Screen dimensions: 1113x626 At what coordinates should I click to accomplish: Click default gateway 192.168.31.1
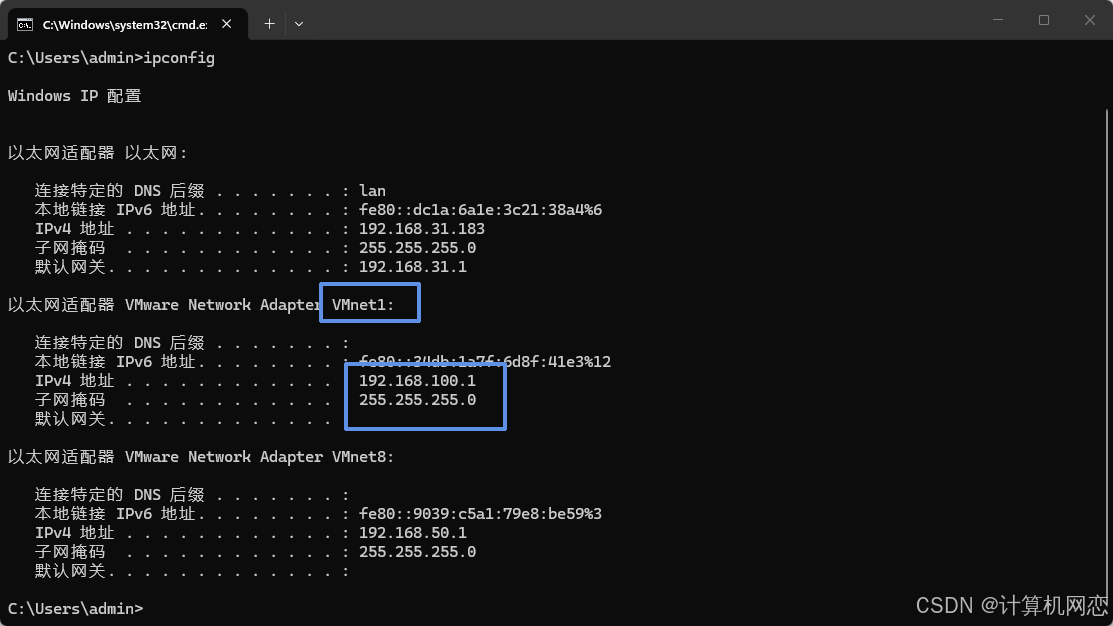(413, 267)
